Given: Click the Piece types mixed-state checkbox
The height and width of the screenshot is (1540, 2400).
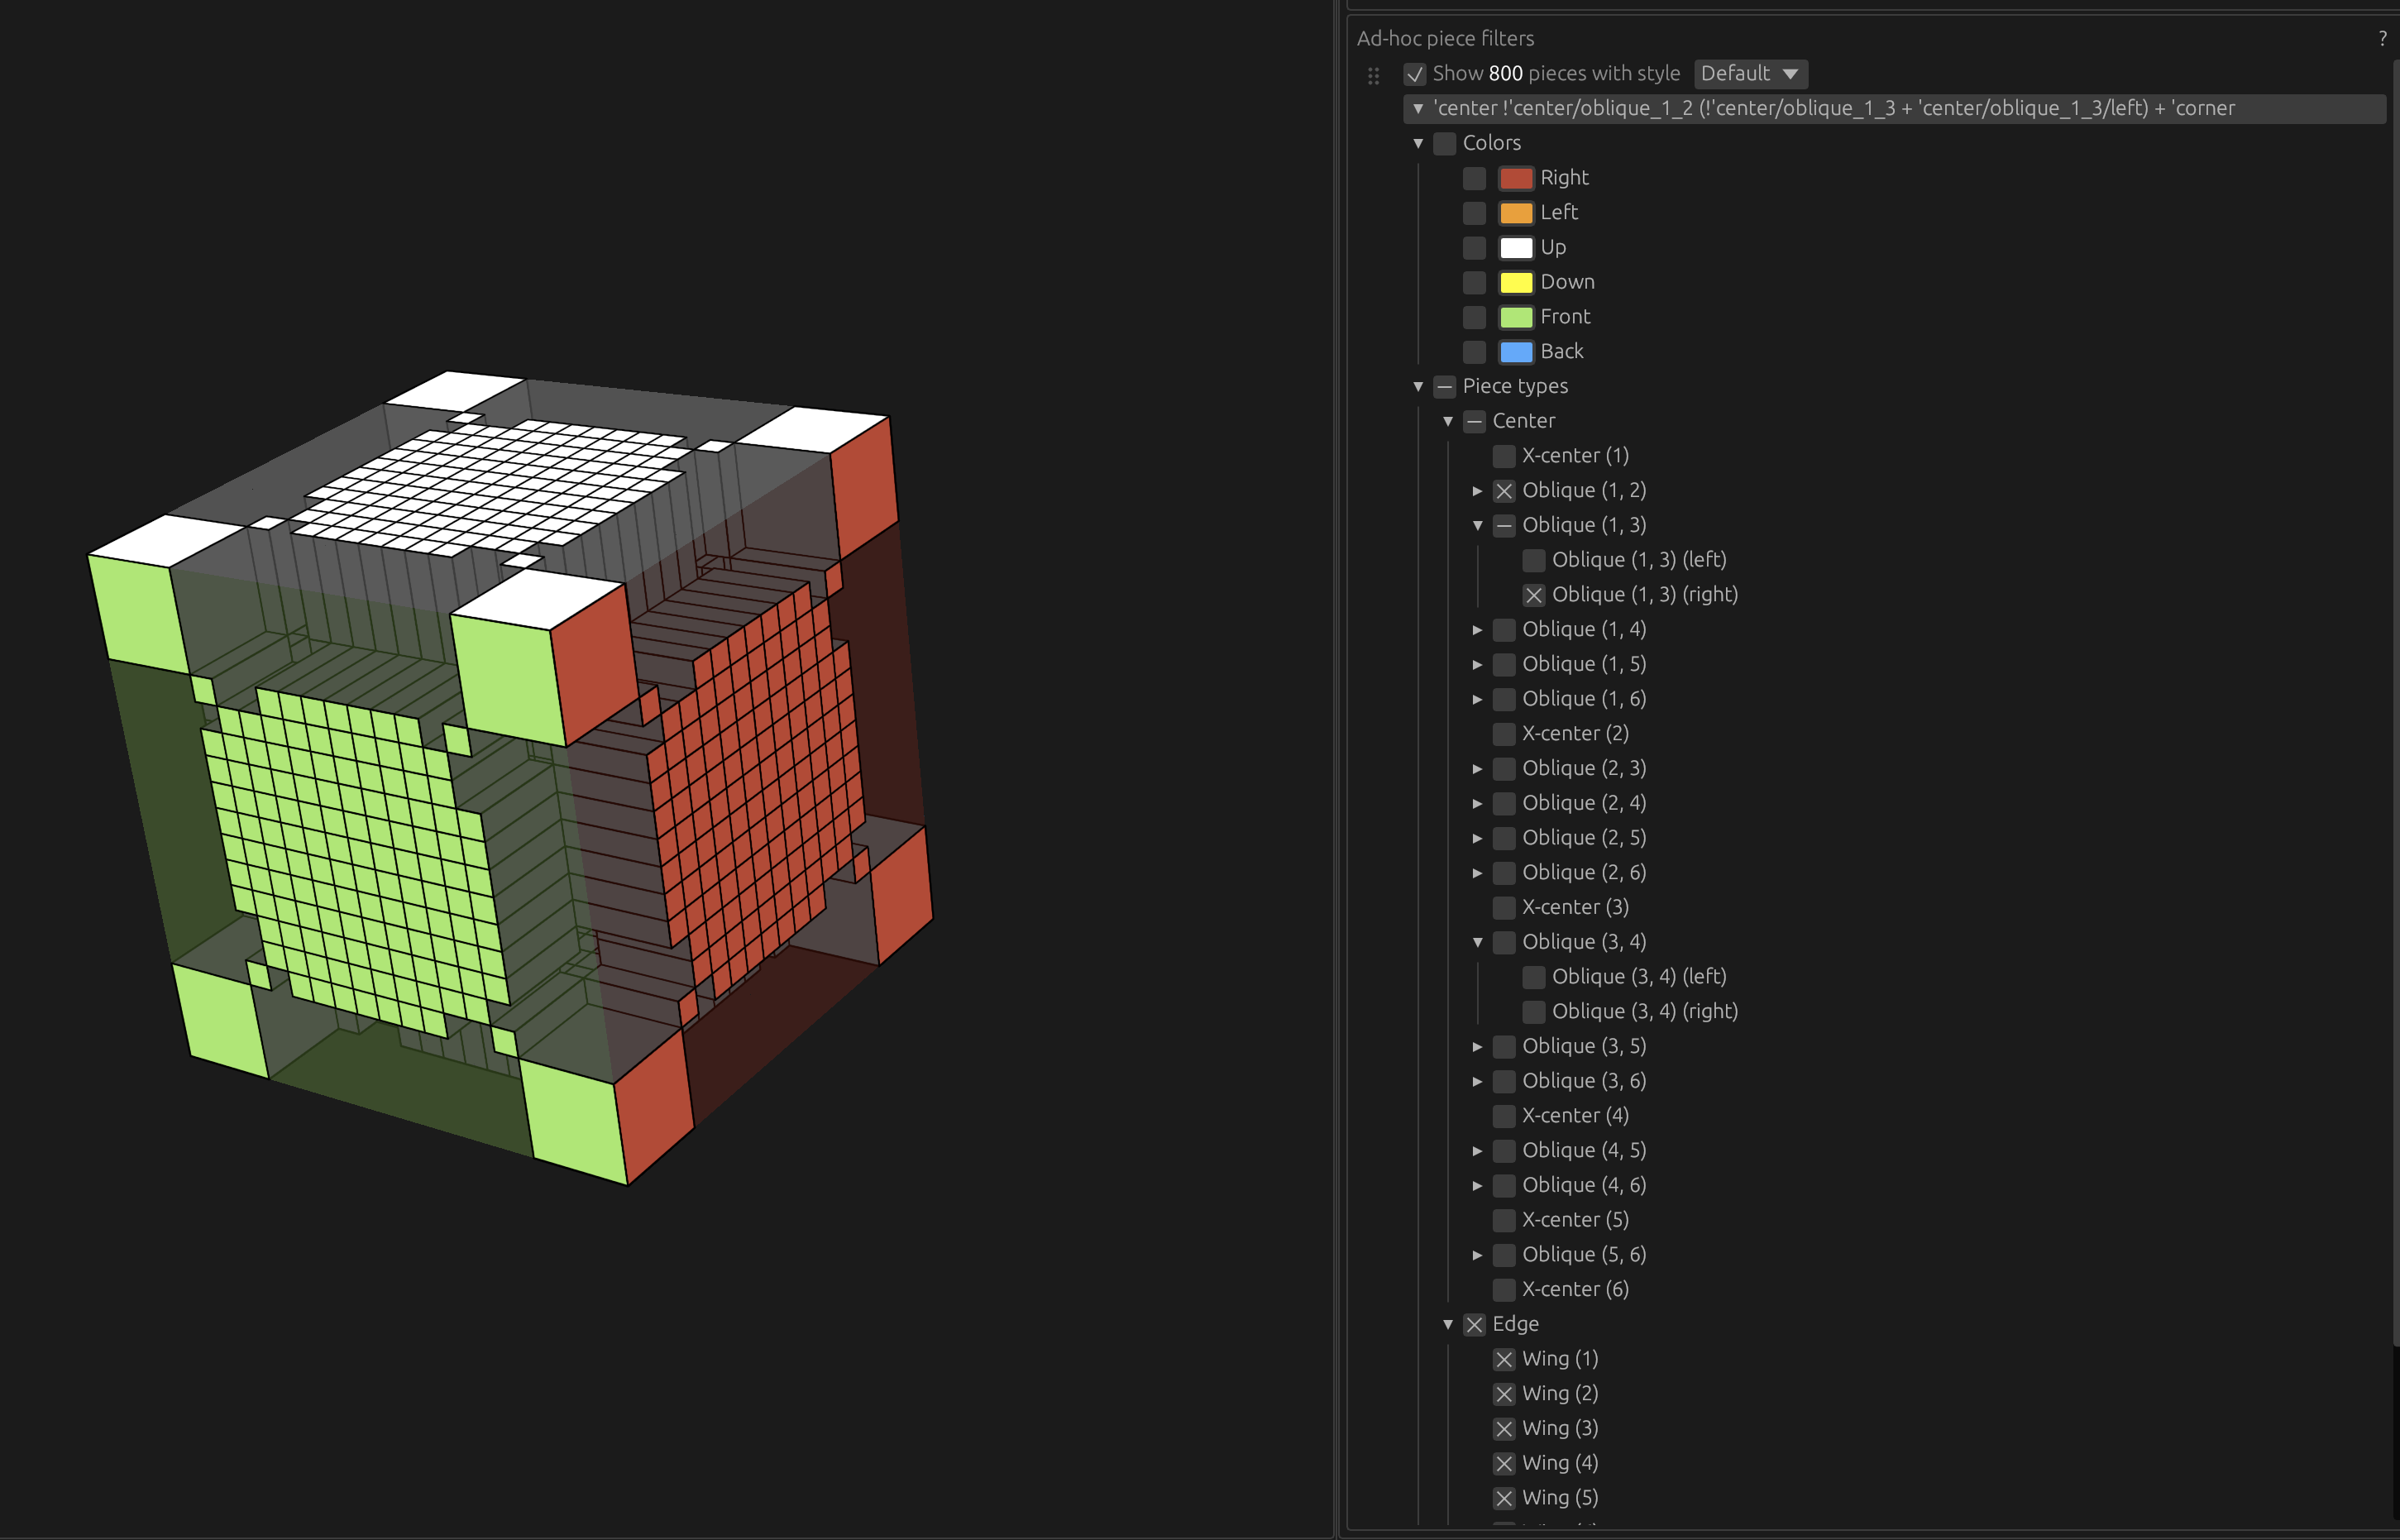Looking at the screenshot, I should (1444, 386).
